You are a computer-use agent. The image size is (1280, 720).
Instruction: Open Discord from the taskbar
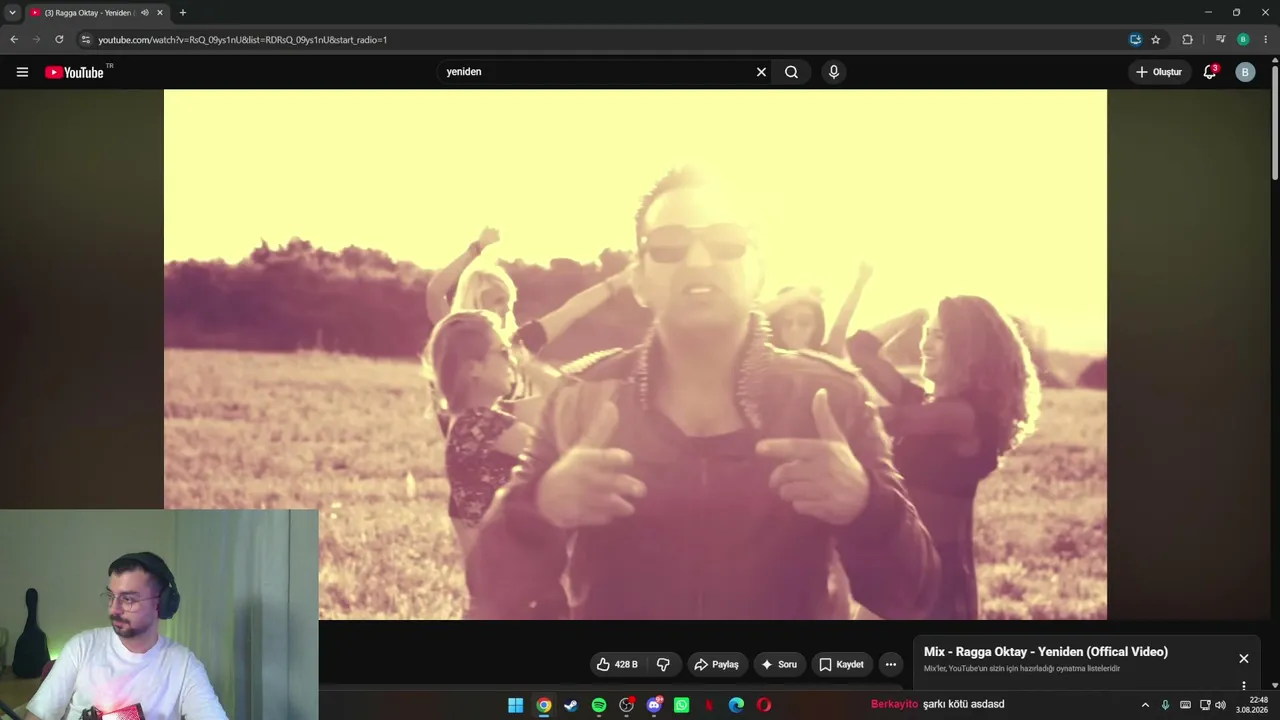(x=655, y=705)
